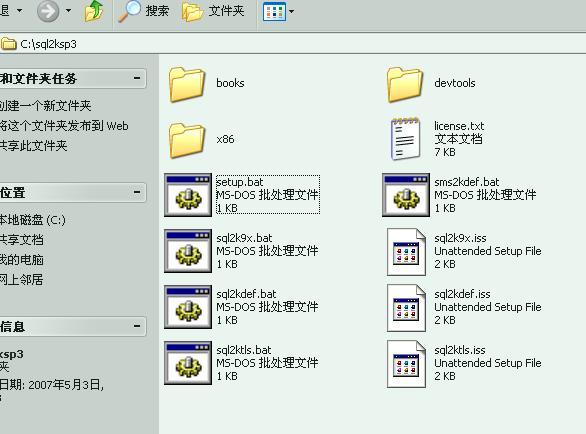Screen dimensions: 586x434
Task: Click the Forward navigation arrow
Action: tap(48, 11)
